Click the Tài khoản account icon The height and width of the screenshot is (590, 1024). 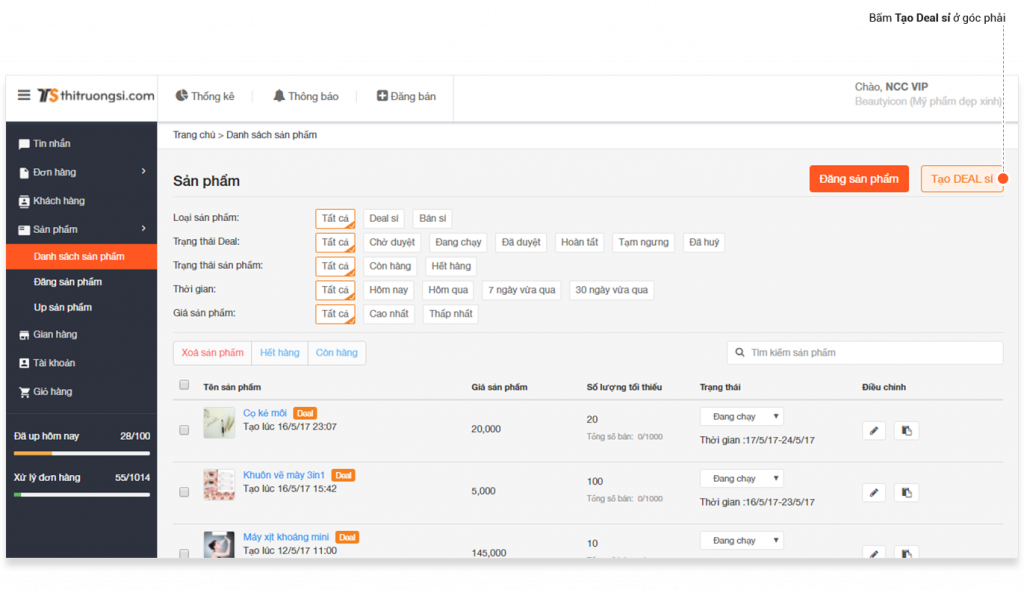click(24, 363)
